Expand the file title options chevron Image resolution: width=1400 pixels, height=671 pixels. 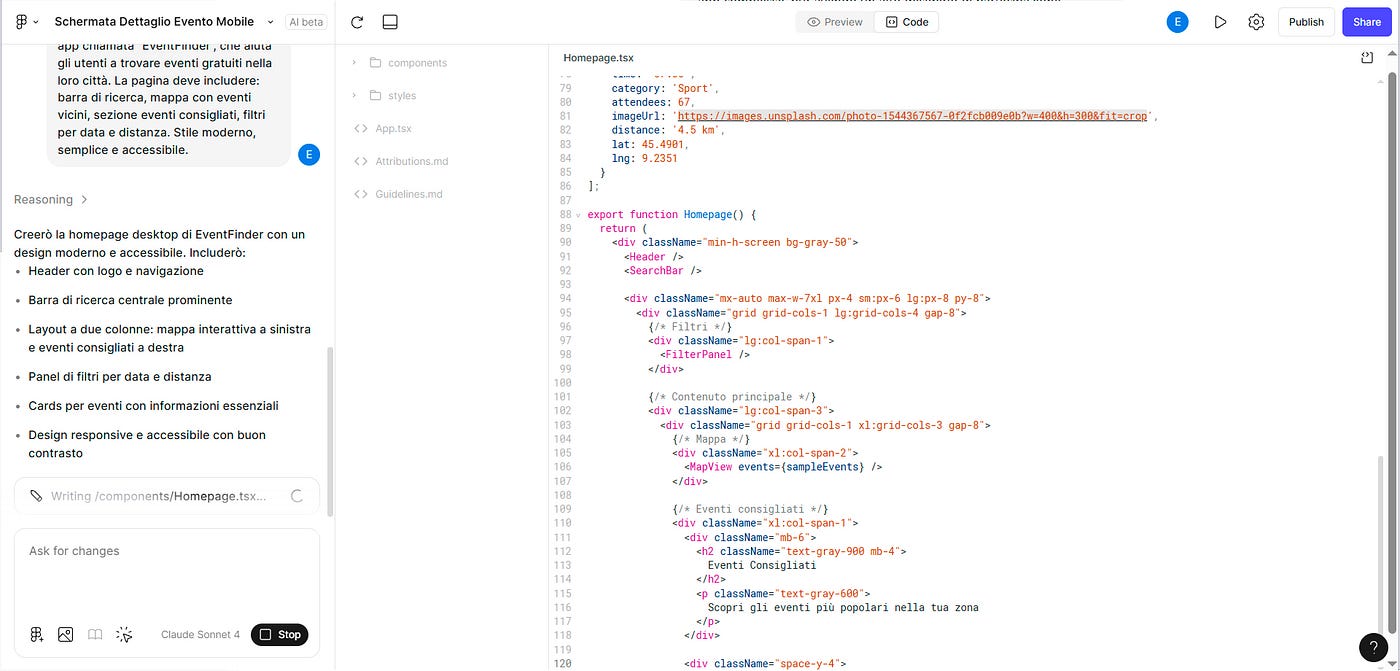coord(271,22)
